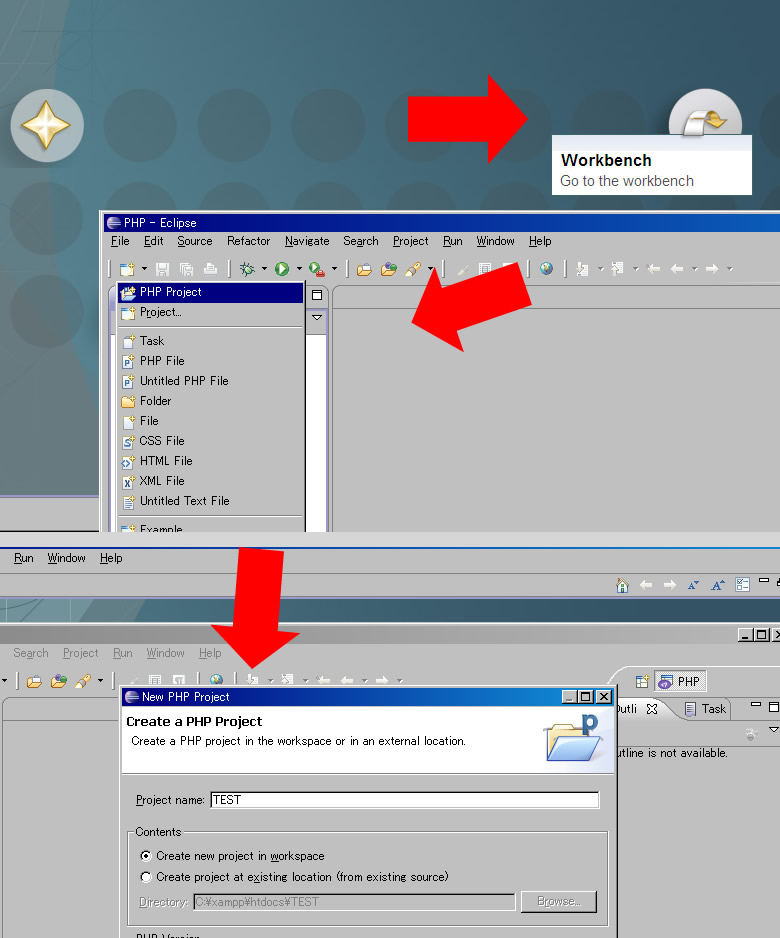The height and width of the screenshot is (938, 780).
Task: Open the dropdown arrow beside Next Annotation icon
Action: click(600, 269)
